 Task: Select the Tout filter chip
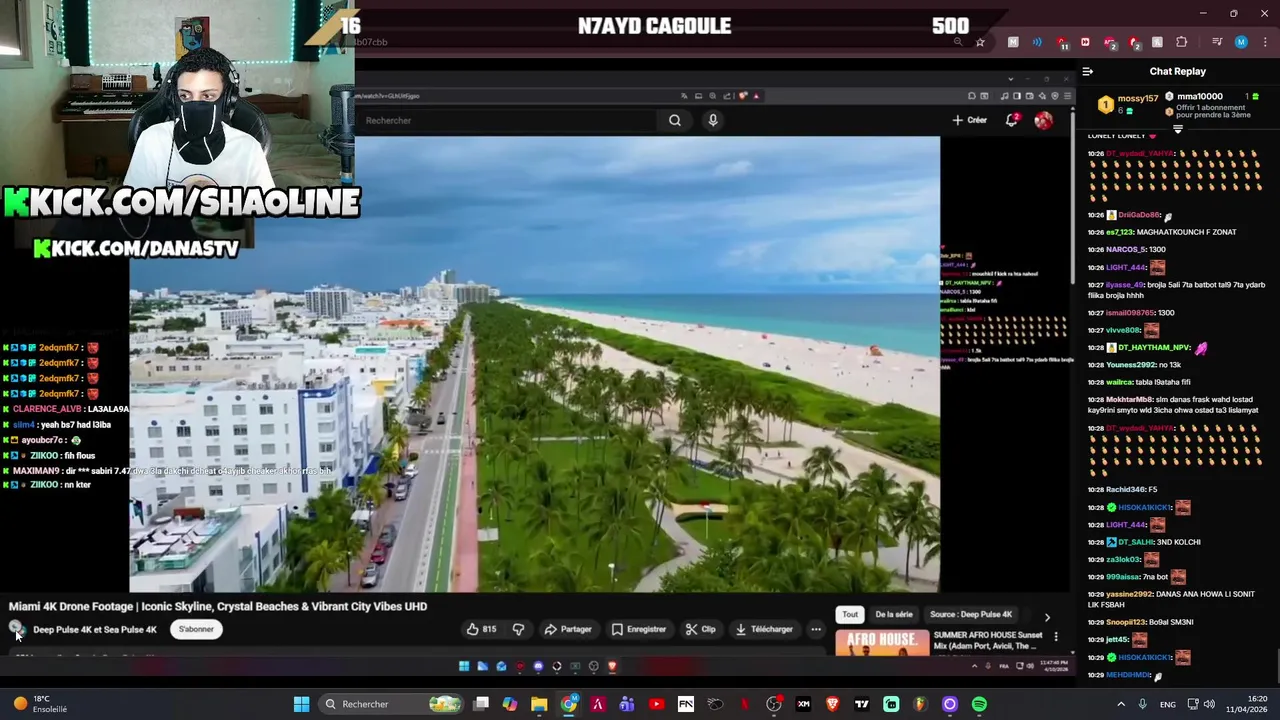(x=850, y=614)
